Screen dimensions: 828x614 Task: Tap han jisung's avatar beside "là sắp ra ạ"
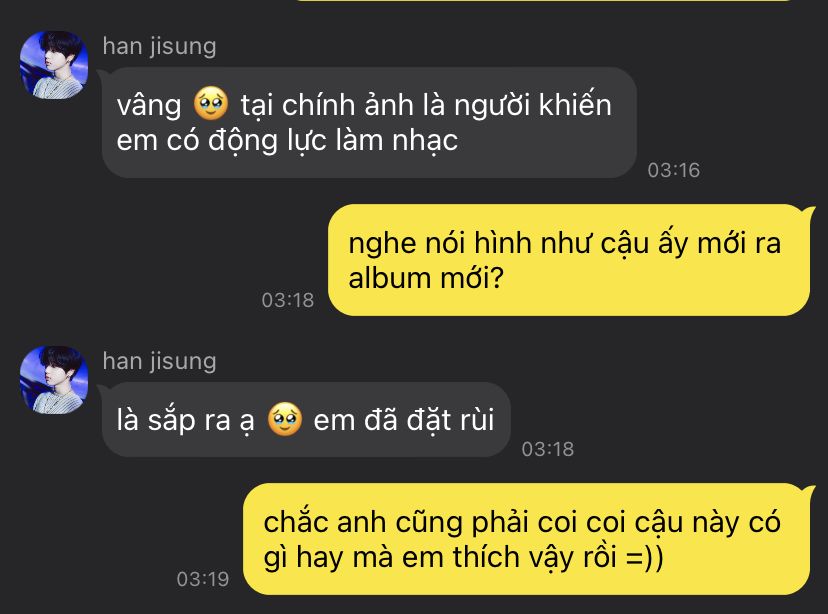(x=54, y=380)
